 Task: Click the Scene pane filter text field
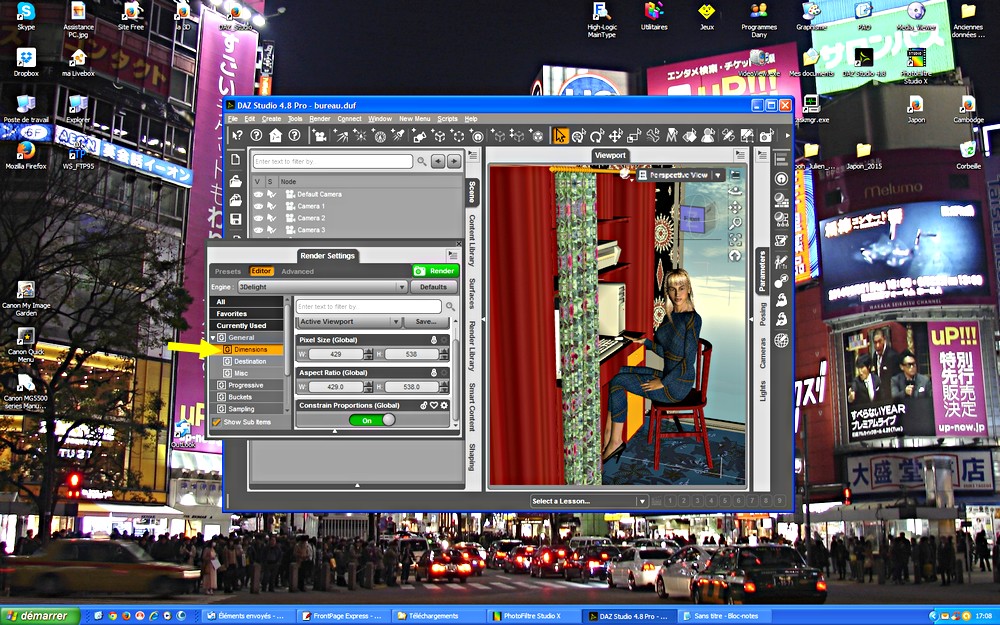(x=332, y=161)
